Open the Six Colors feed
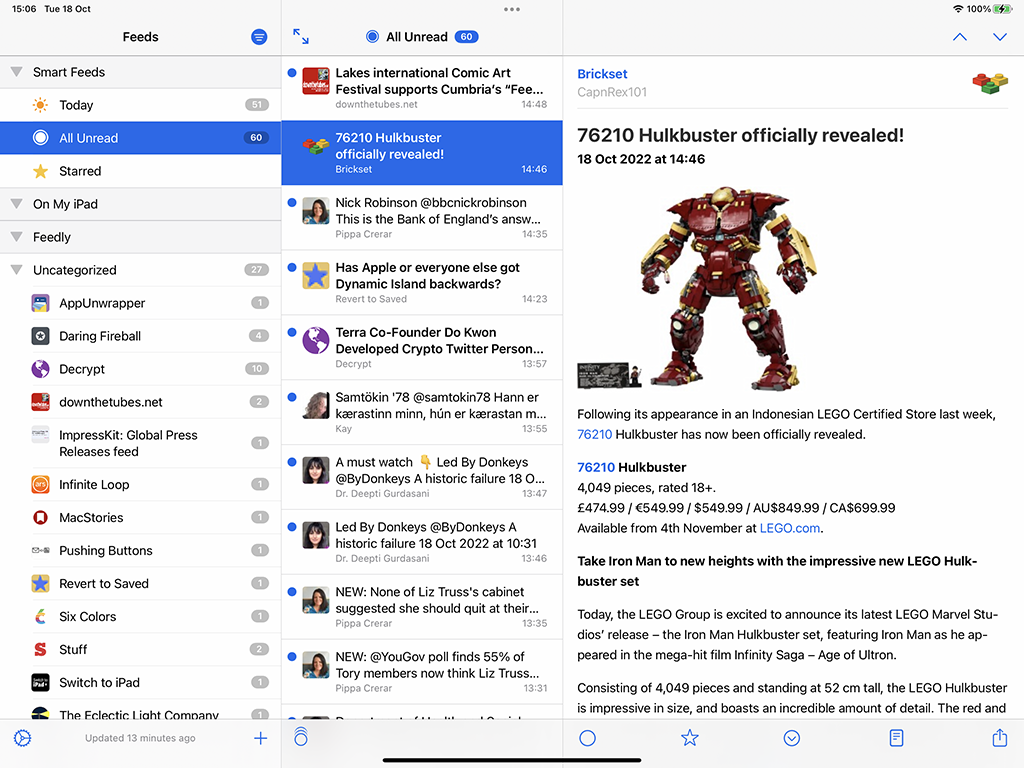Image resolution: width=1024 pixels, height=768 pixels. (x=140, y=616)
